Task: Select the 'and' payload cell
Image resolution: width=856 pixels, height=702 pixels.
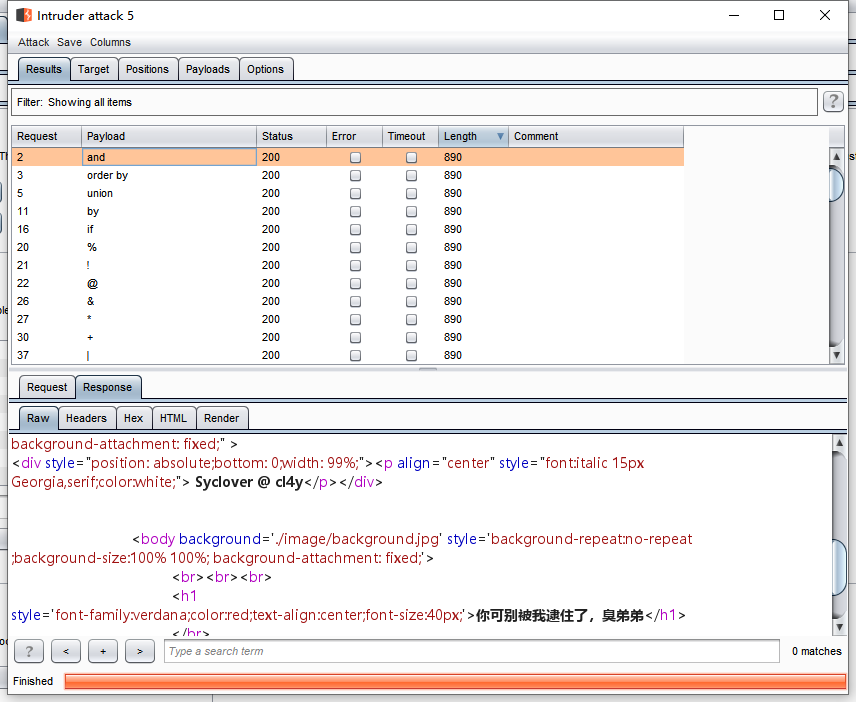Action: click(169, 157)
